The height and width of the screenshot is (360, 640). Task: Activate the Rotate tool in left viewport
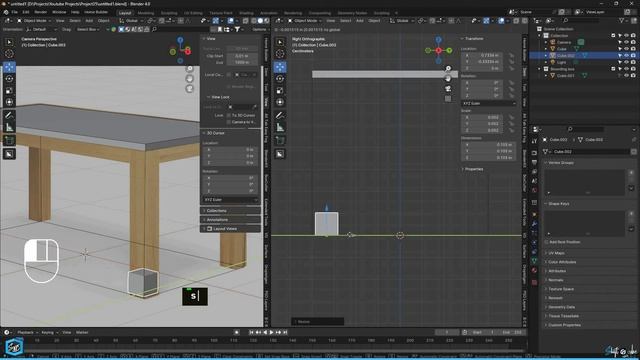click(9, 78)
